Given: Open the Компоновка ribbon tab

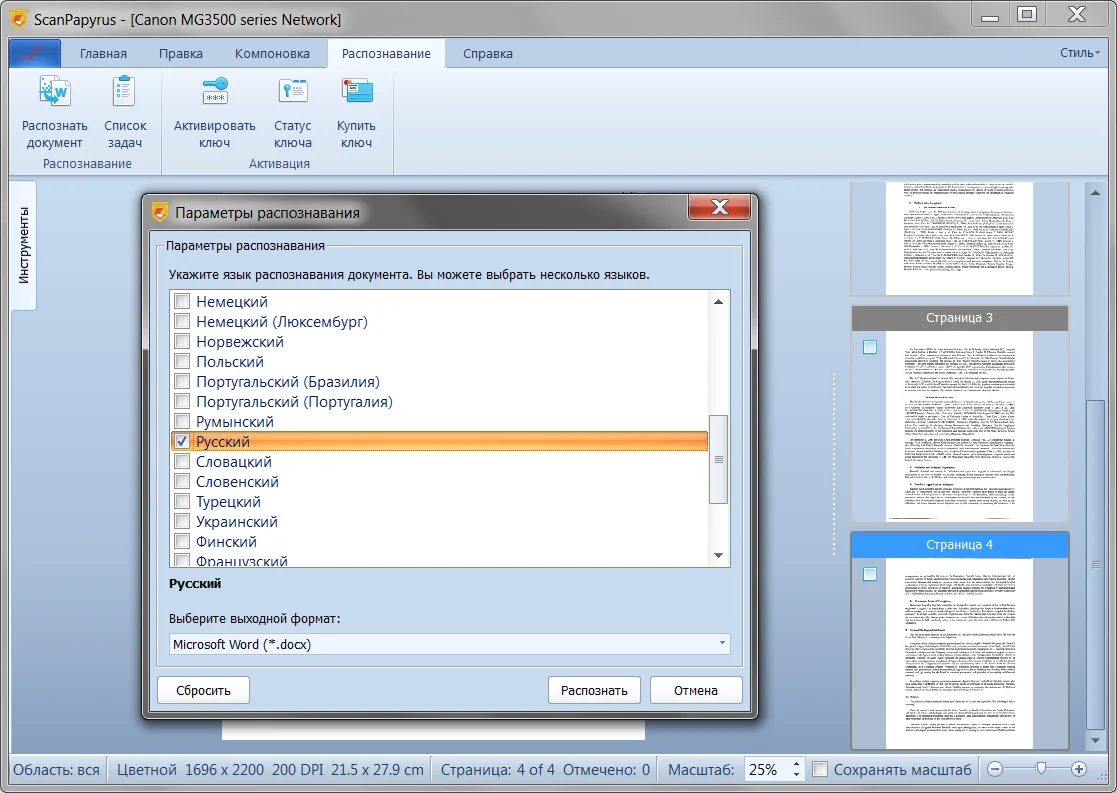Looking at the screenshot, I should pyautogui.click(x=272, y=54).
